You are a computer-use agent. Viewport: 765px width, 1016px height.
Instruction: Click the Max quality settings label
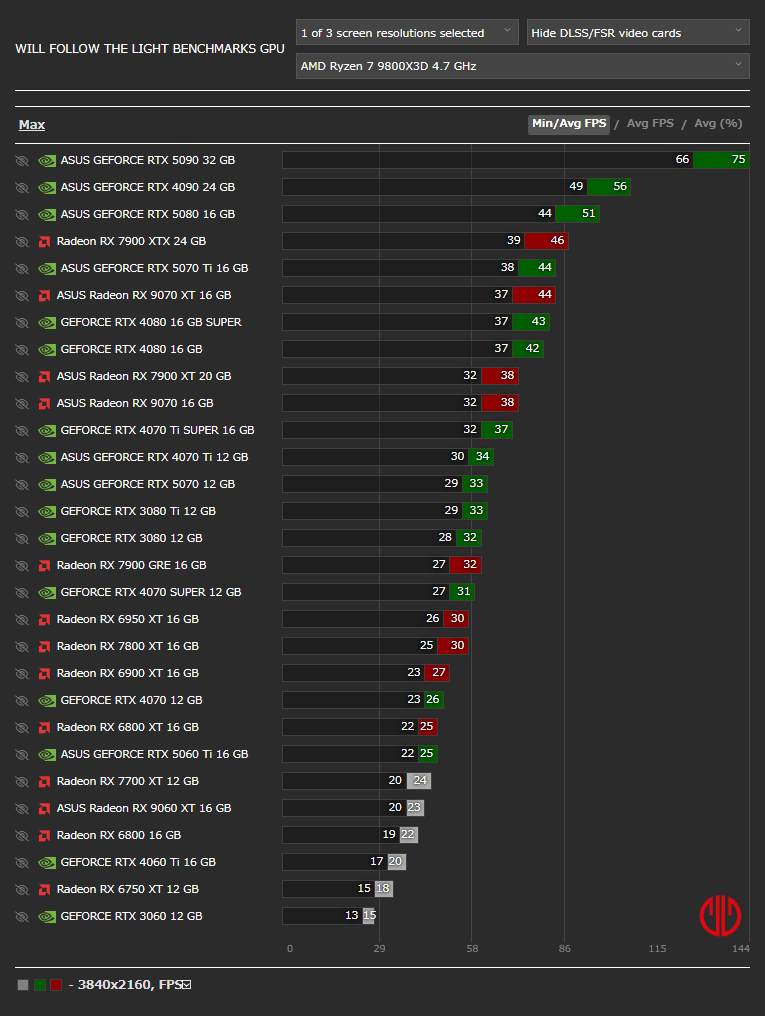(x=32, y=125)
